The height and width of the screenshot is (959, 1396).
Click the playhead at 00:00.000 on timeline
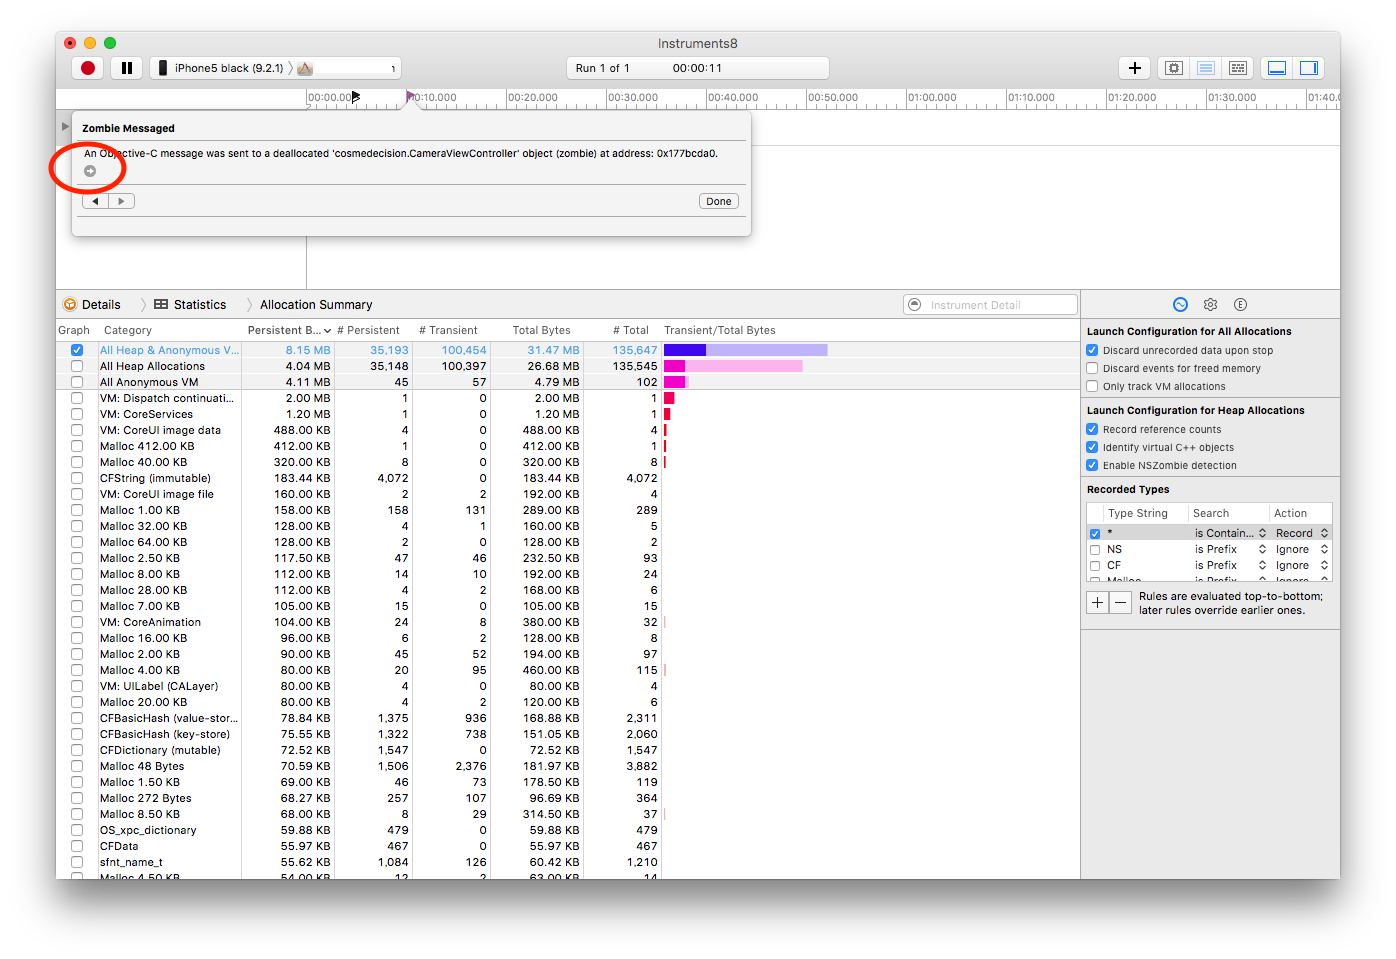click(x=355, y=97)
